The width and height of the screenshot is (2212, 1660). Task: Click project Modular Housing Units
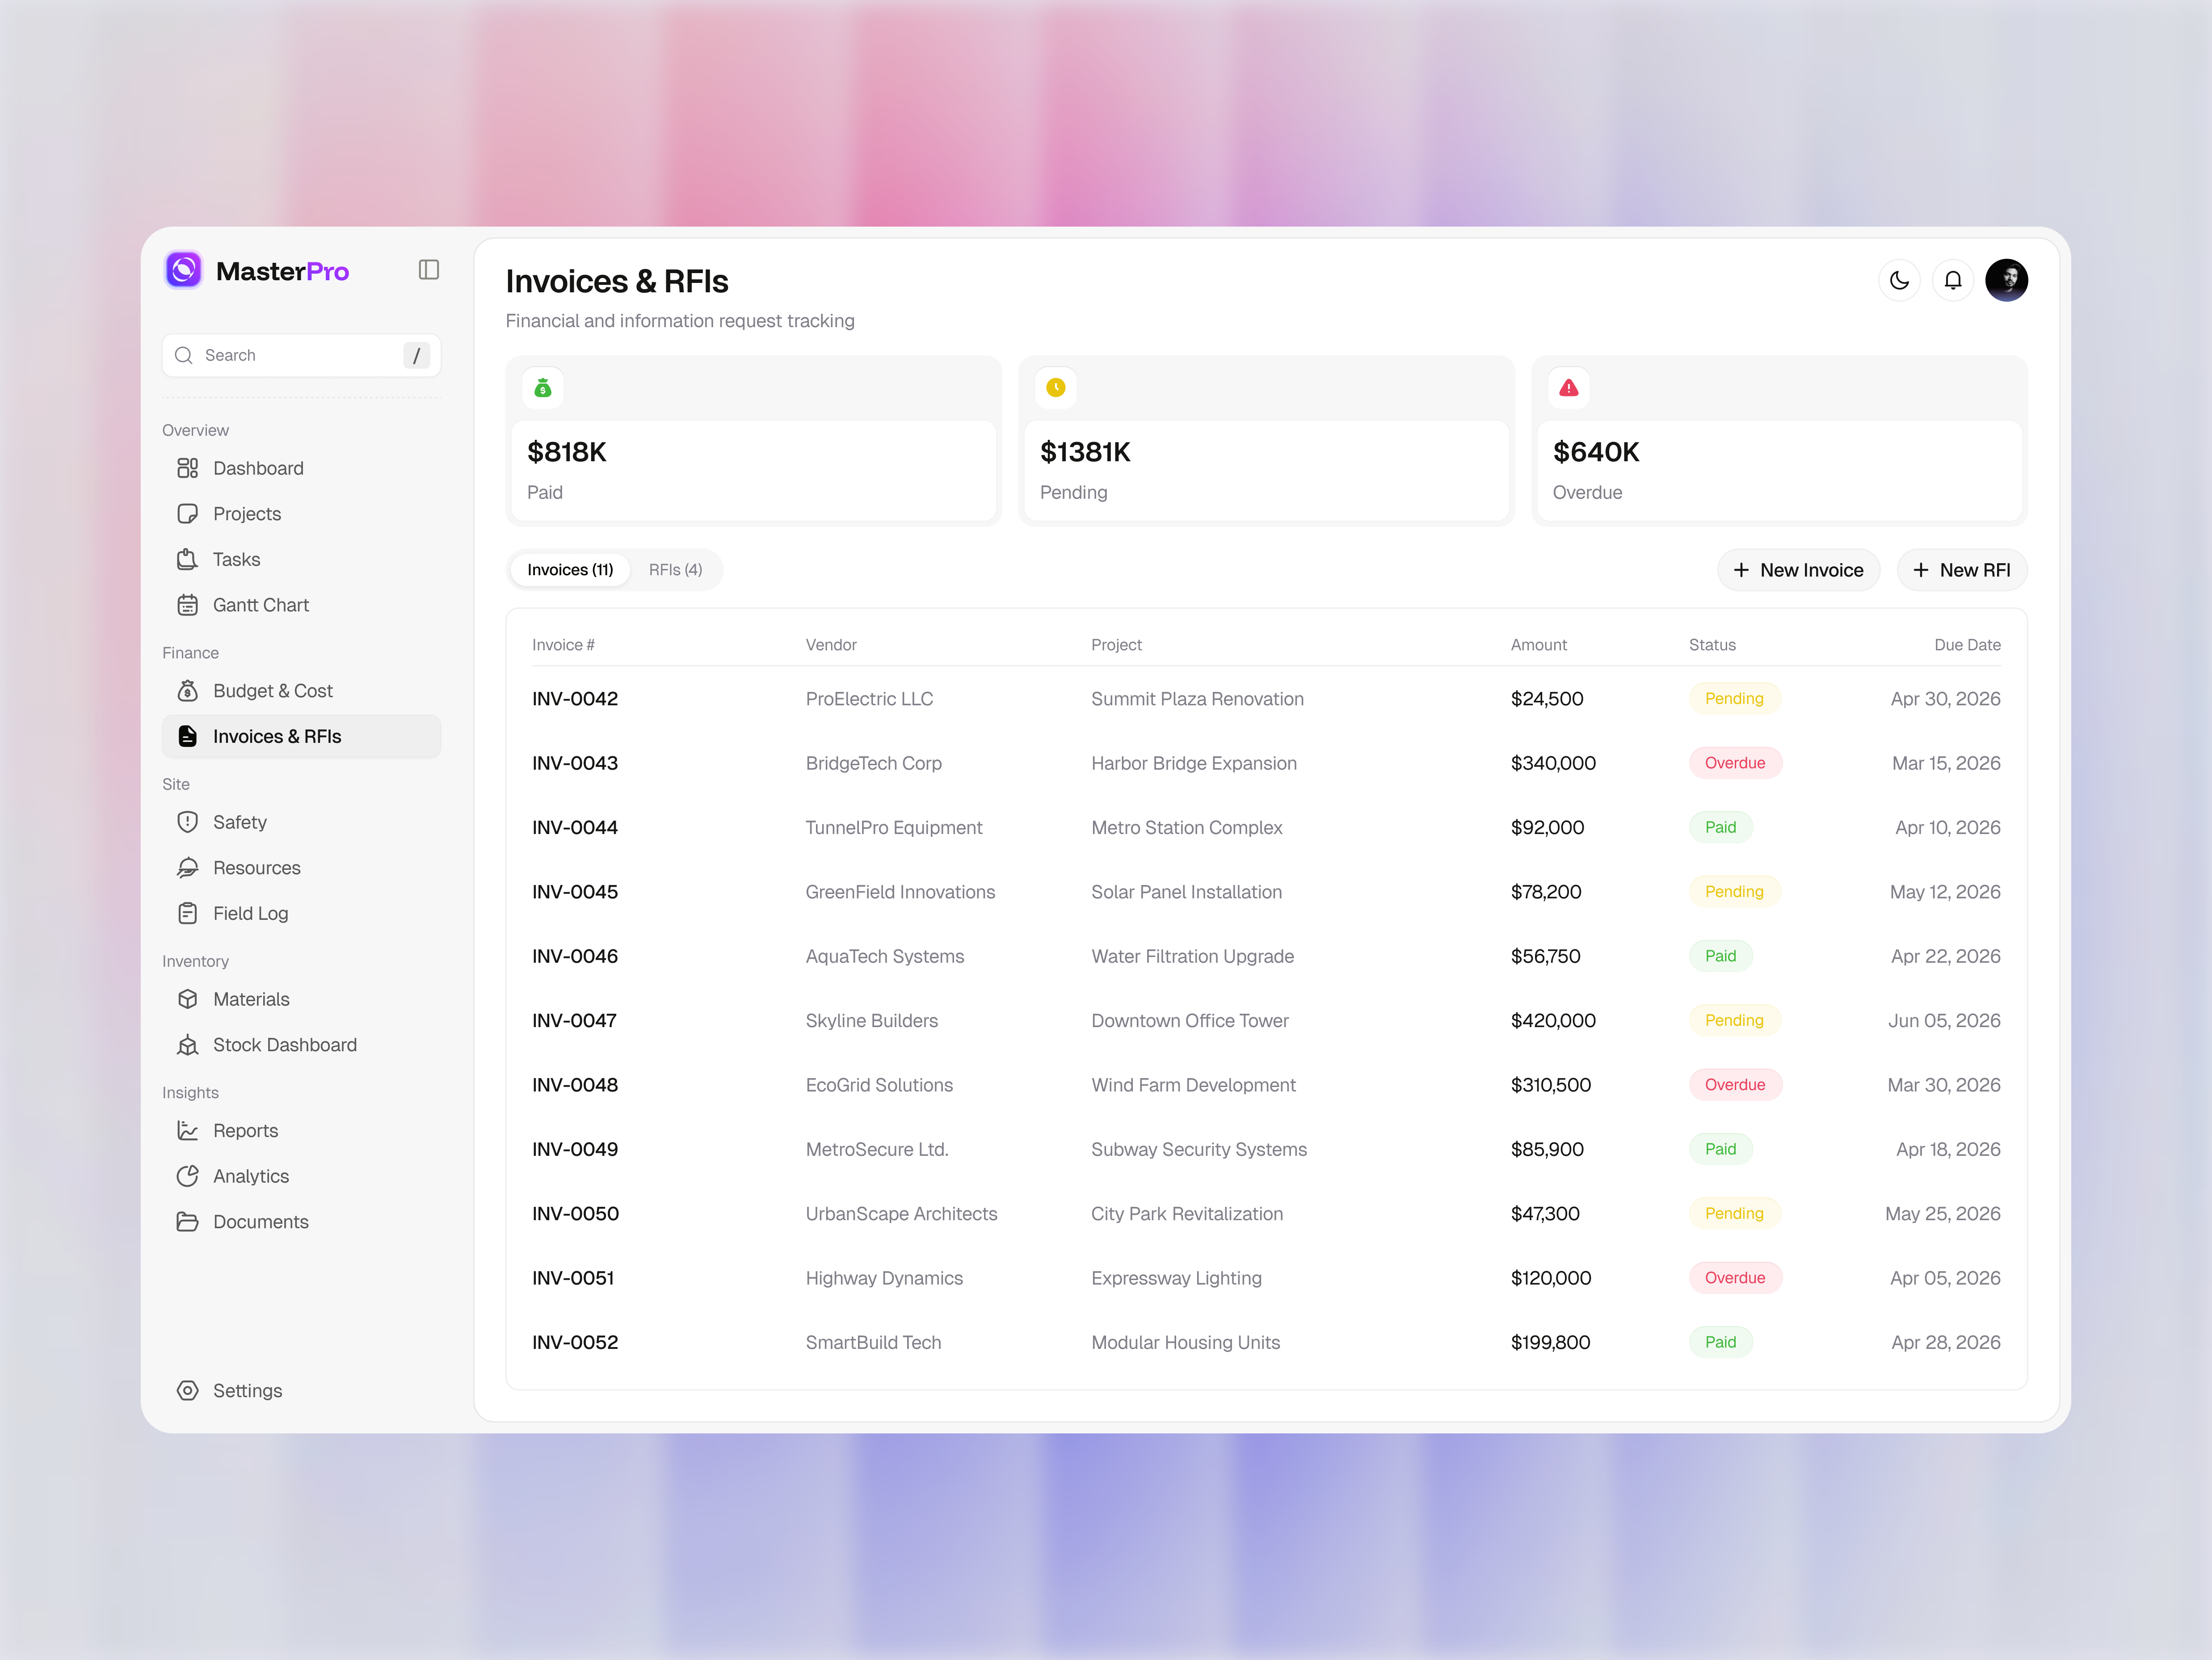pyautogui.click(x=1185, y=1342)
